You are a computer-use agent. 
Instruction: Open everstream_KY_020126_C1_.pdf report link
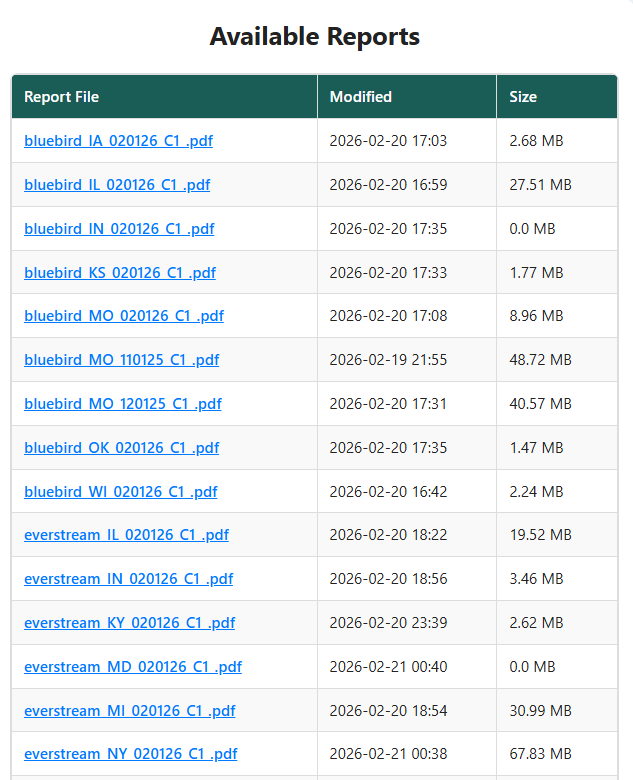[x=129, y=623]
